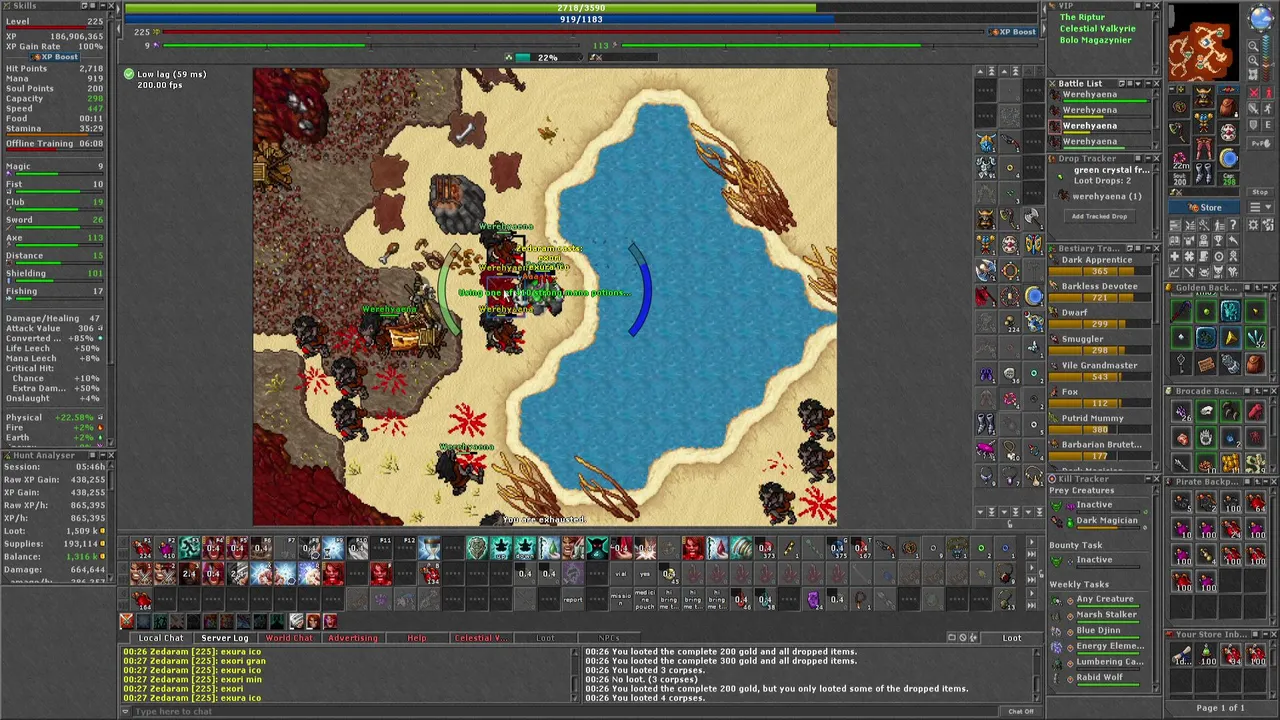Viewport: 1280px width, 720px height.
Task: Click the yes hotkey slot
Action: 645,573
